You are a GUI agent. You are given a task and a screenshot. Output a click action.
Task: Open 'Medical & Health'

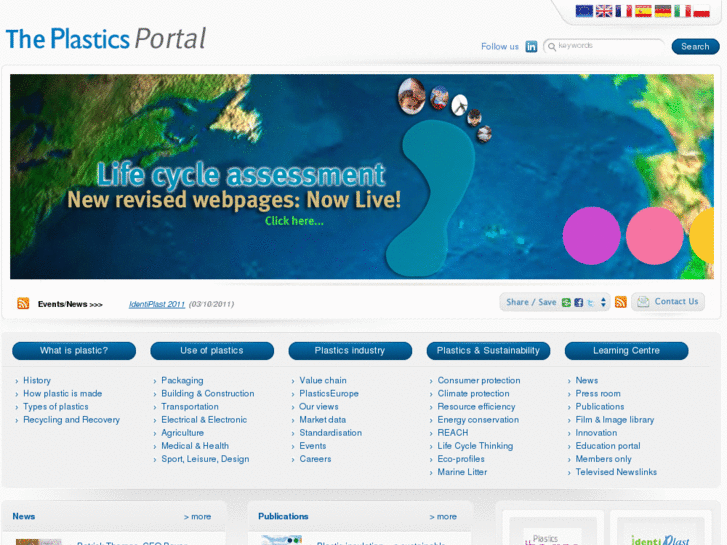click(x=195, y=446)
